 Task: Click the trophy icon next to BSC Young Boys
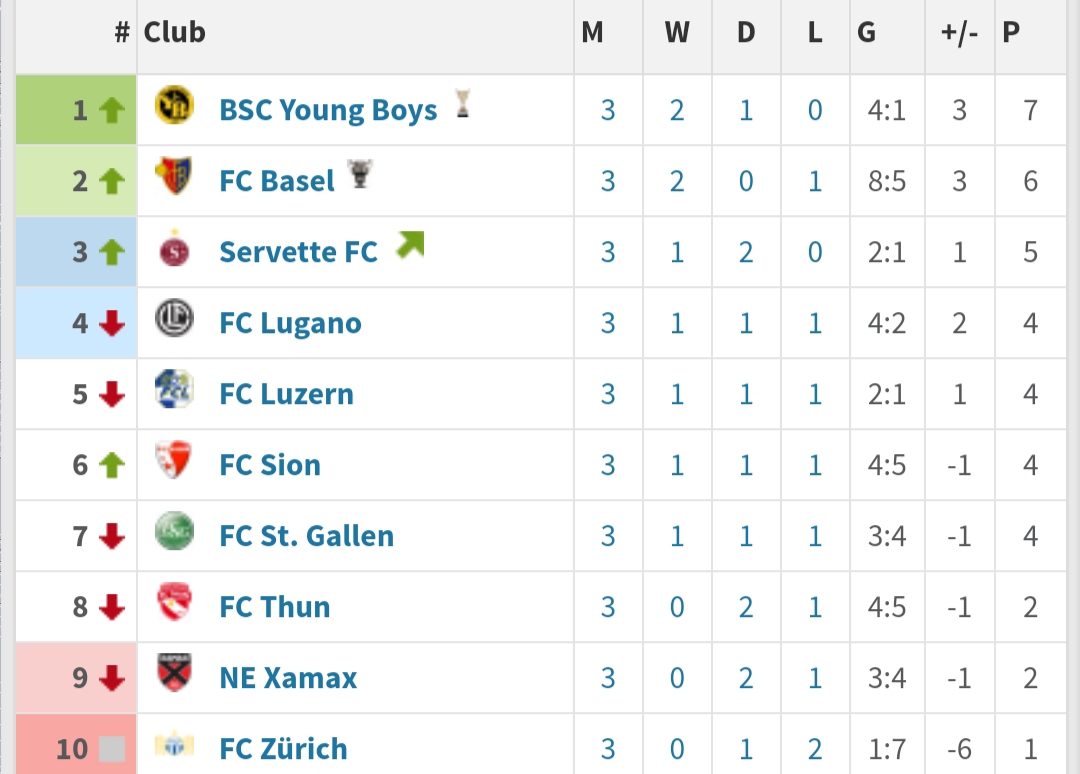point(462,103)
